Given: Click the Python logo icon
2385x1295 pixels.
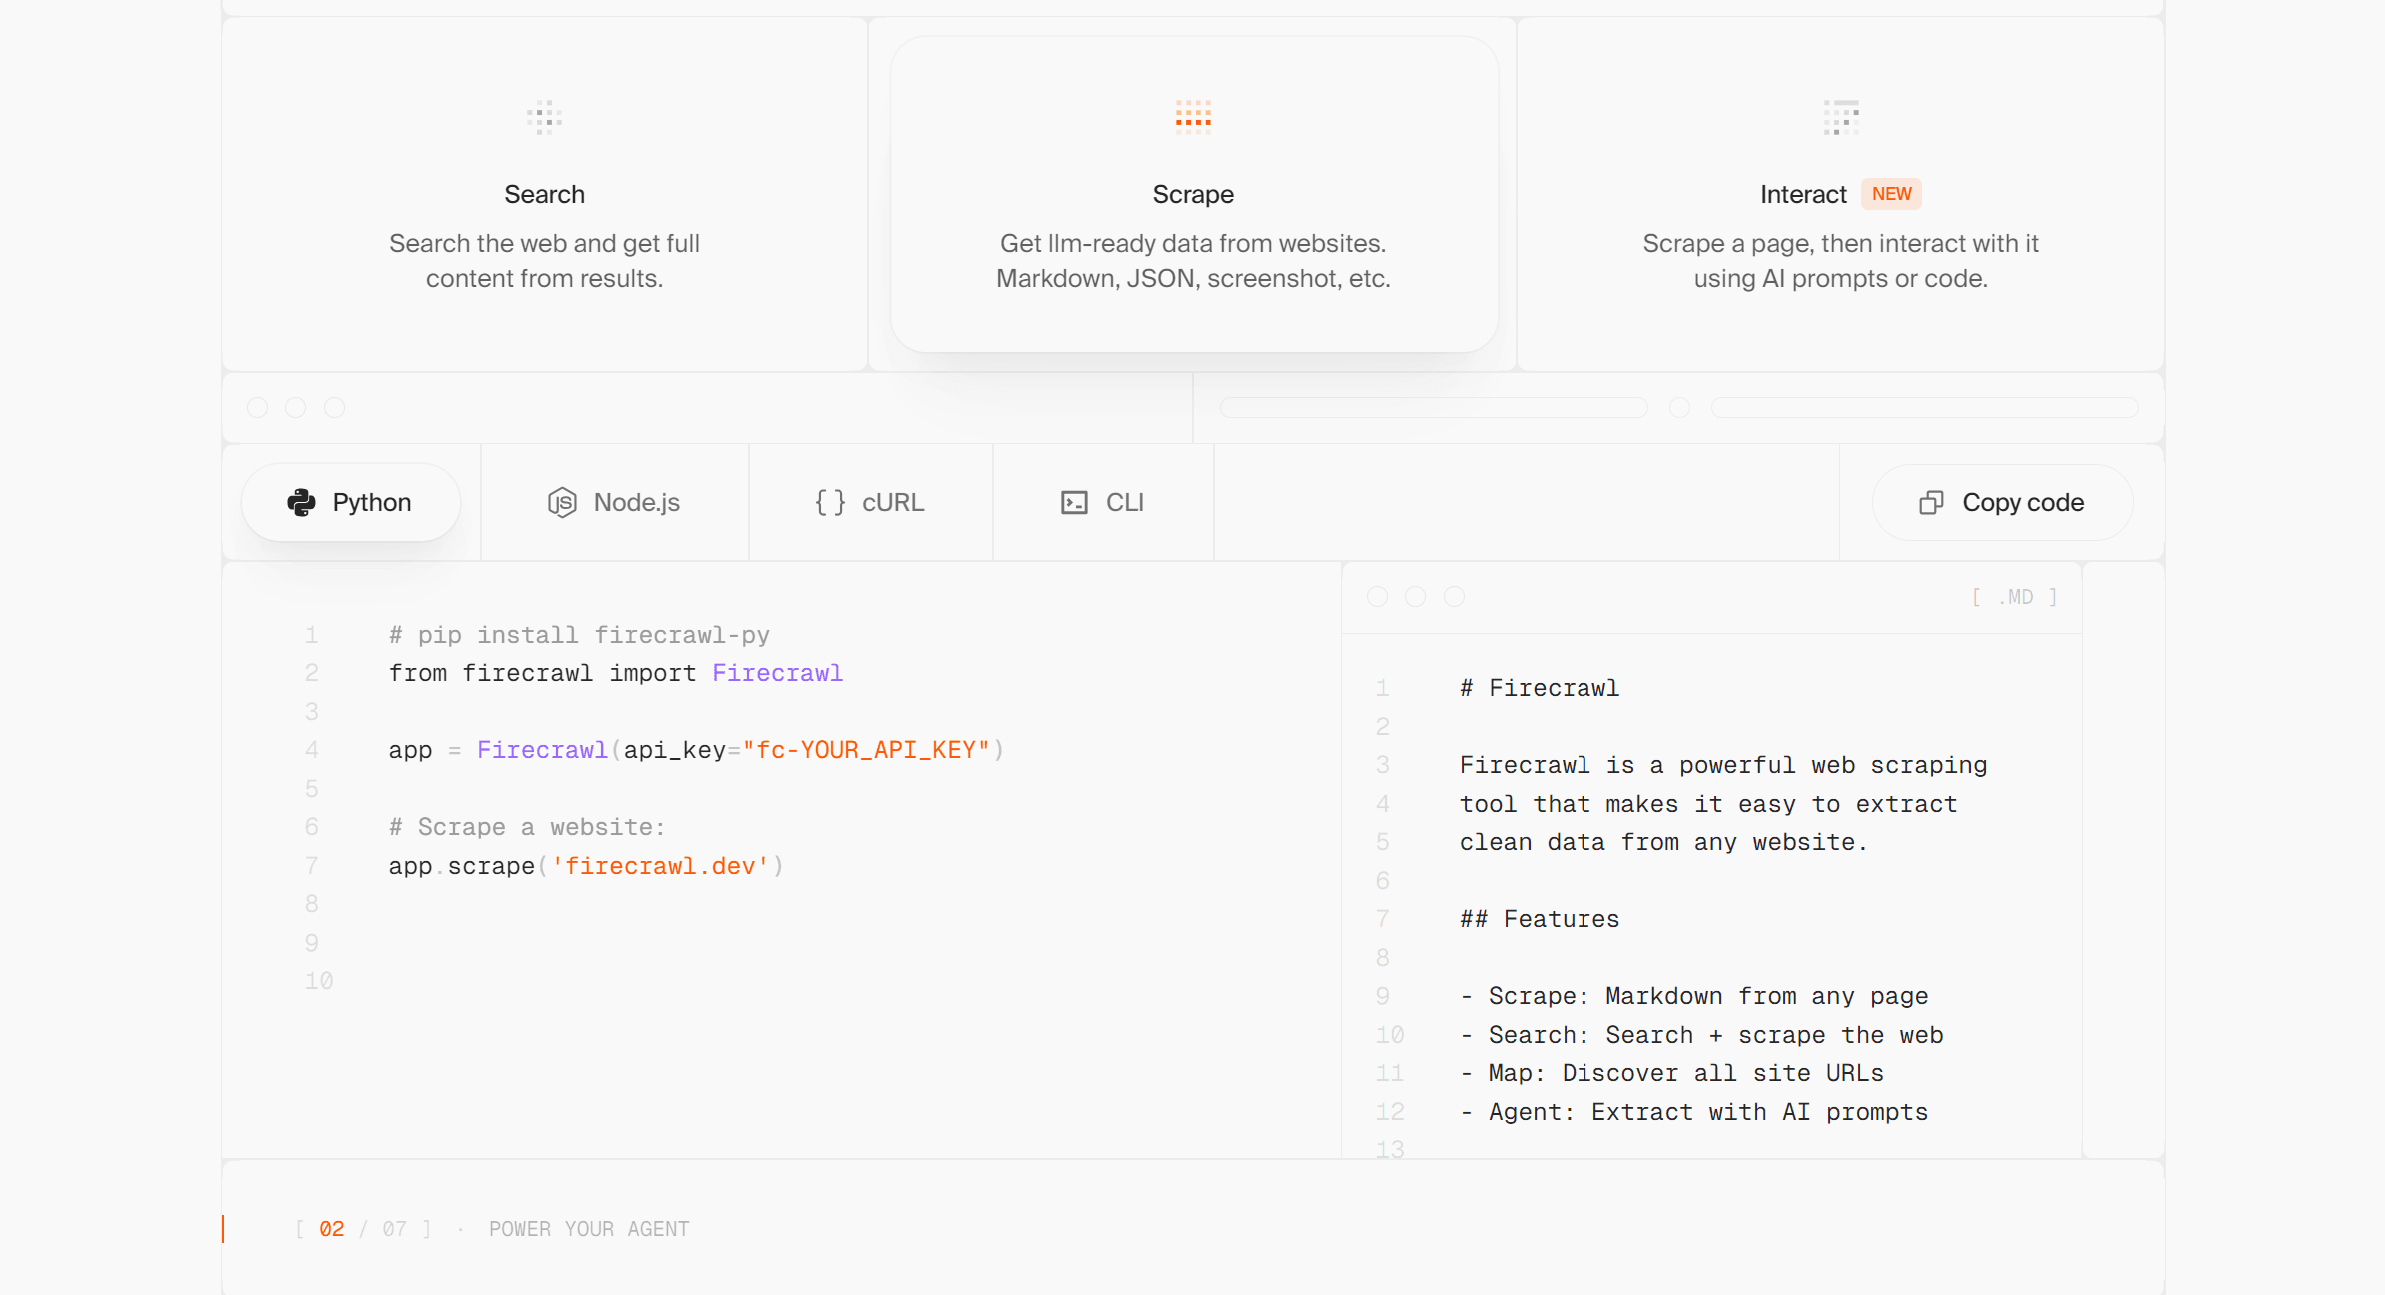Looking at the screenshot, I should tap(301, 502).
